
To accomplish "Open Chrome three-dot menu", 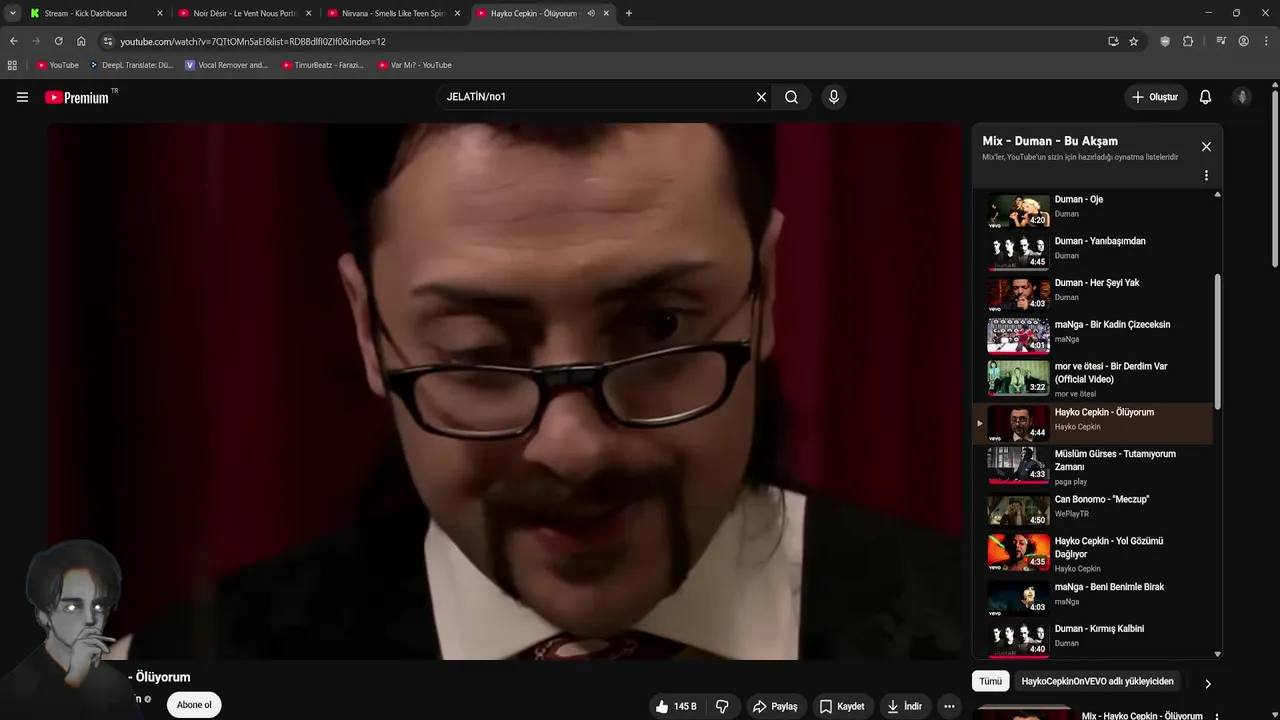I will click(1266, 41).
